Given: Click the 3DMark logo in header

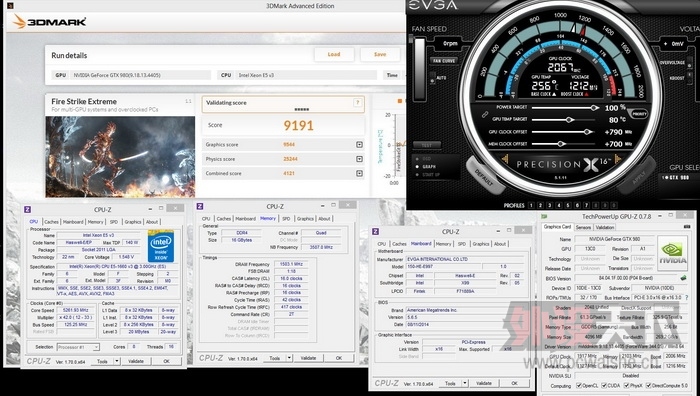Looking at the screenshot, I should (50, 21).
